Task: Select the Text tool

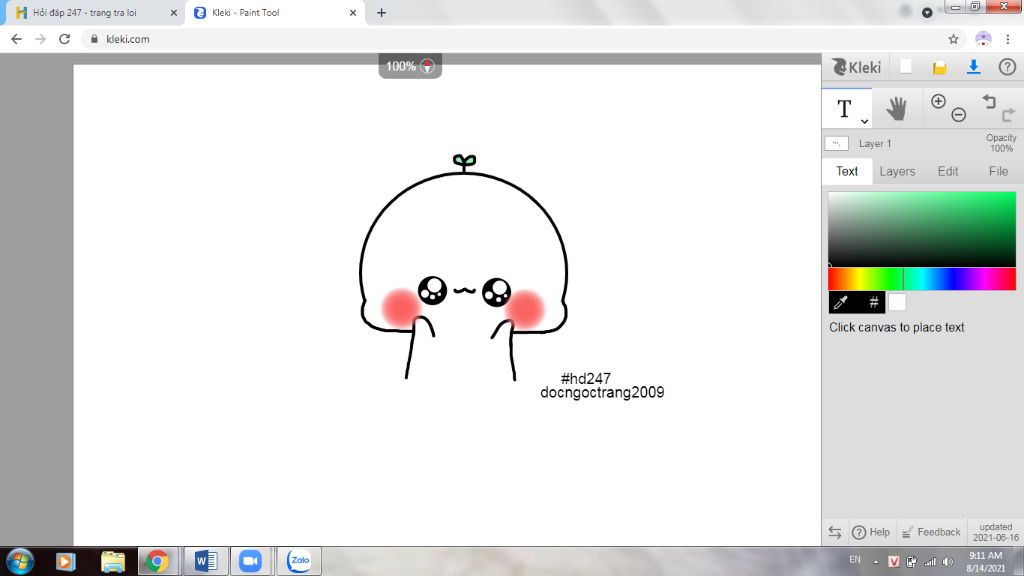Action: pyautogui.click(x=844, y=108)
